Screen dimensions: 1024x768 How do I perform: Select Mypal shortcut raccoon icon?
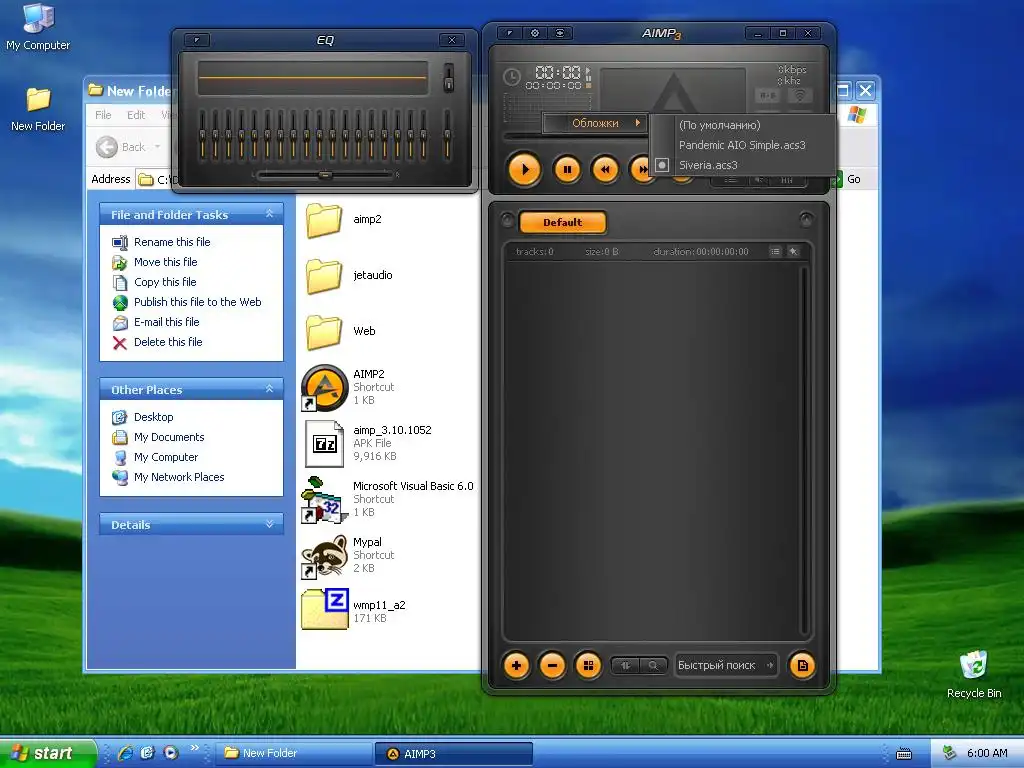coord(323,556)
